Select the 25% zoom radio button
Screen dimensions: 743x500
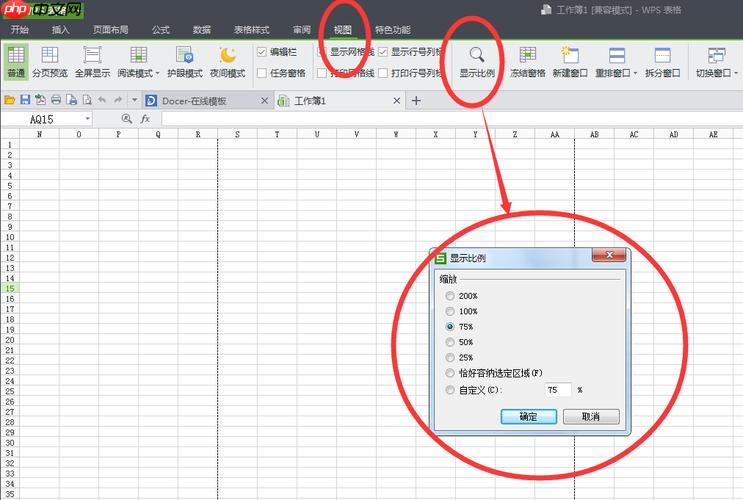(450, 357)
